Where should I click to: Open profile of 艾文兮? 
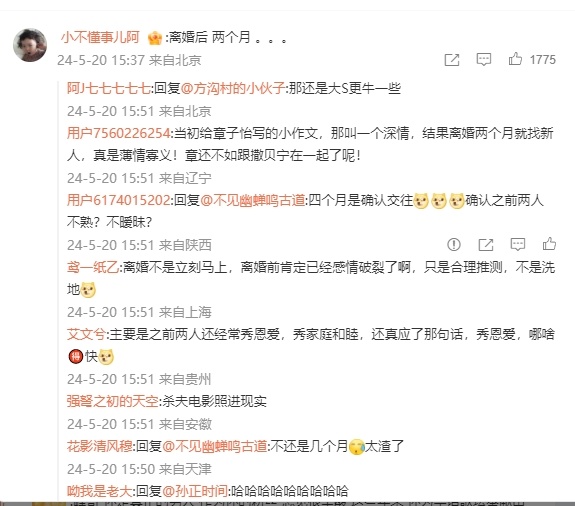[x=86, y=334]
